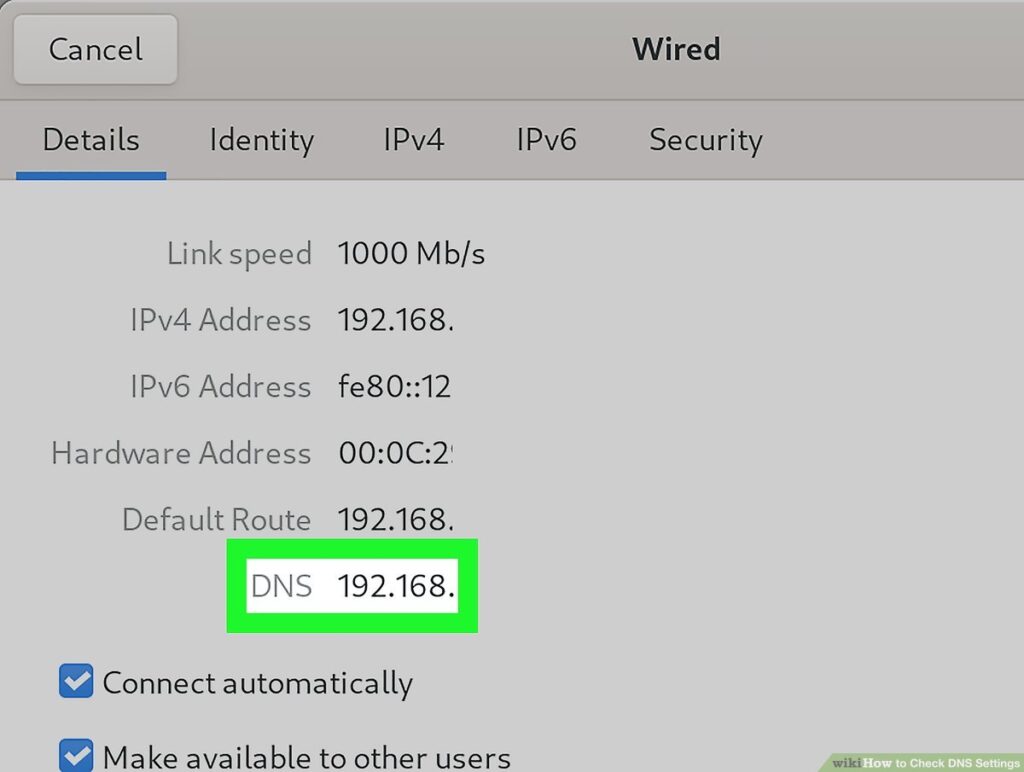The width and height of the screenshot is (1024, 772).
Task: Select the Link speed value
Action: pyautogui.click(x=411, y=253)
